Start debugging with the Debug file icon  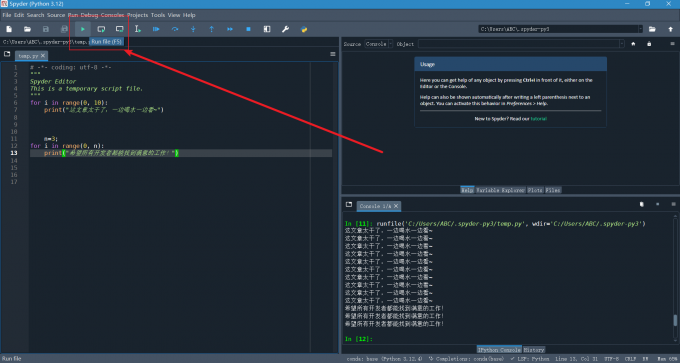point(157,29)
